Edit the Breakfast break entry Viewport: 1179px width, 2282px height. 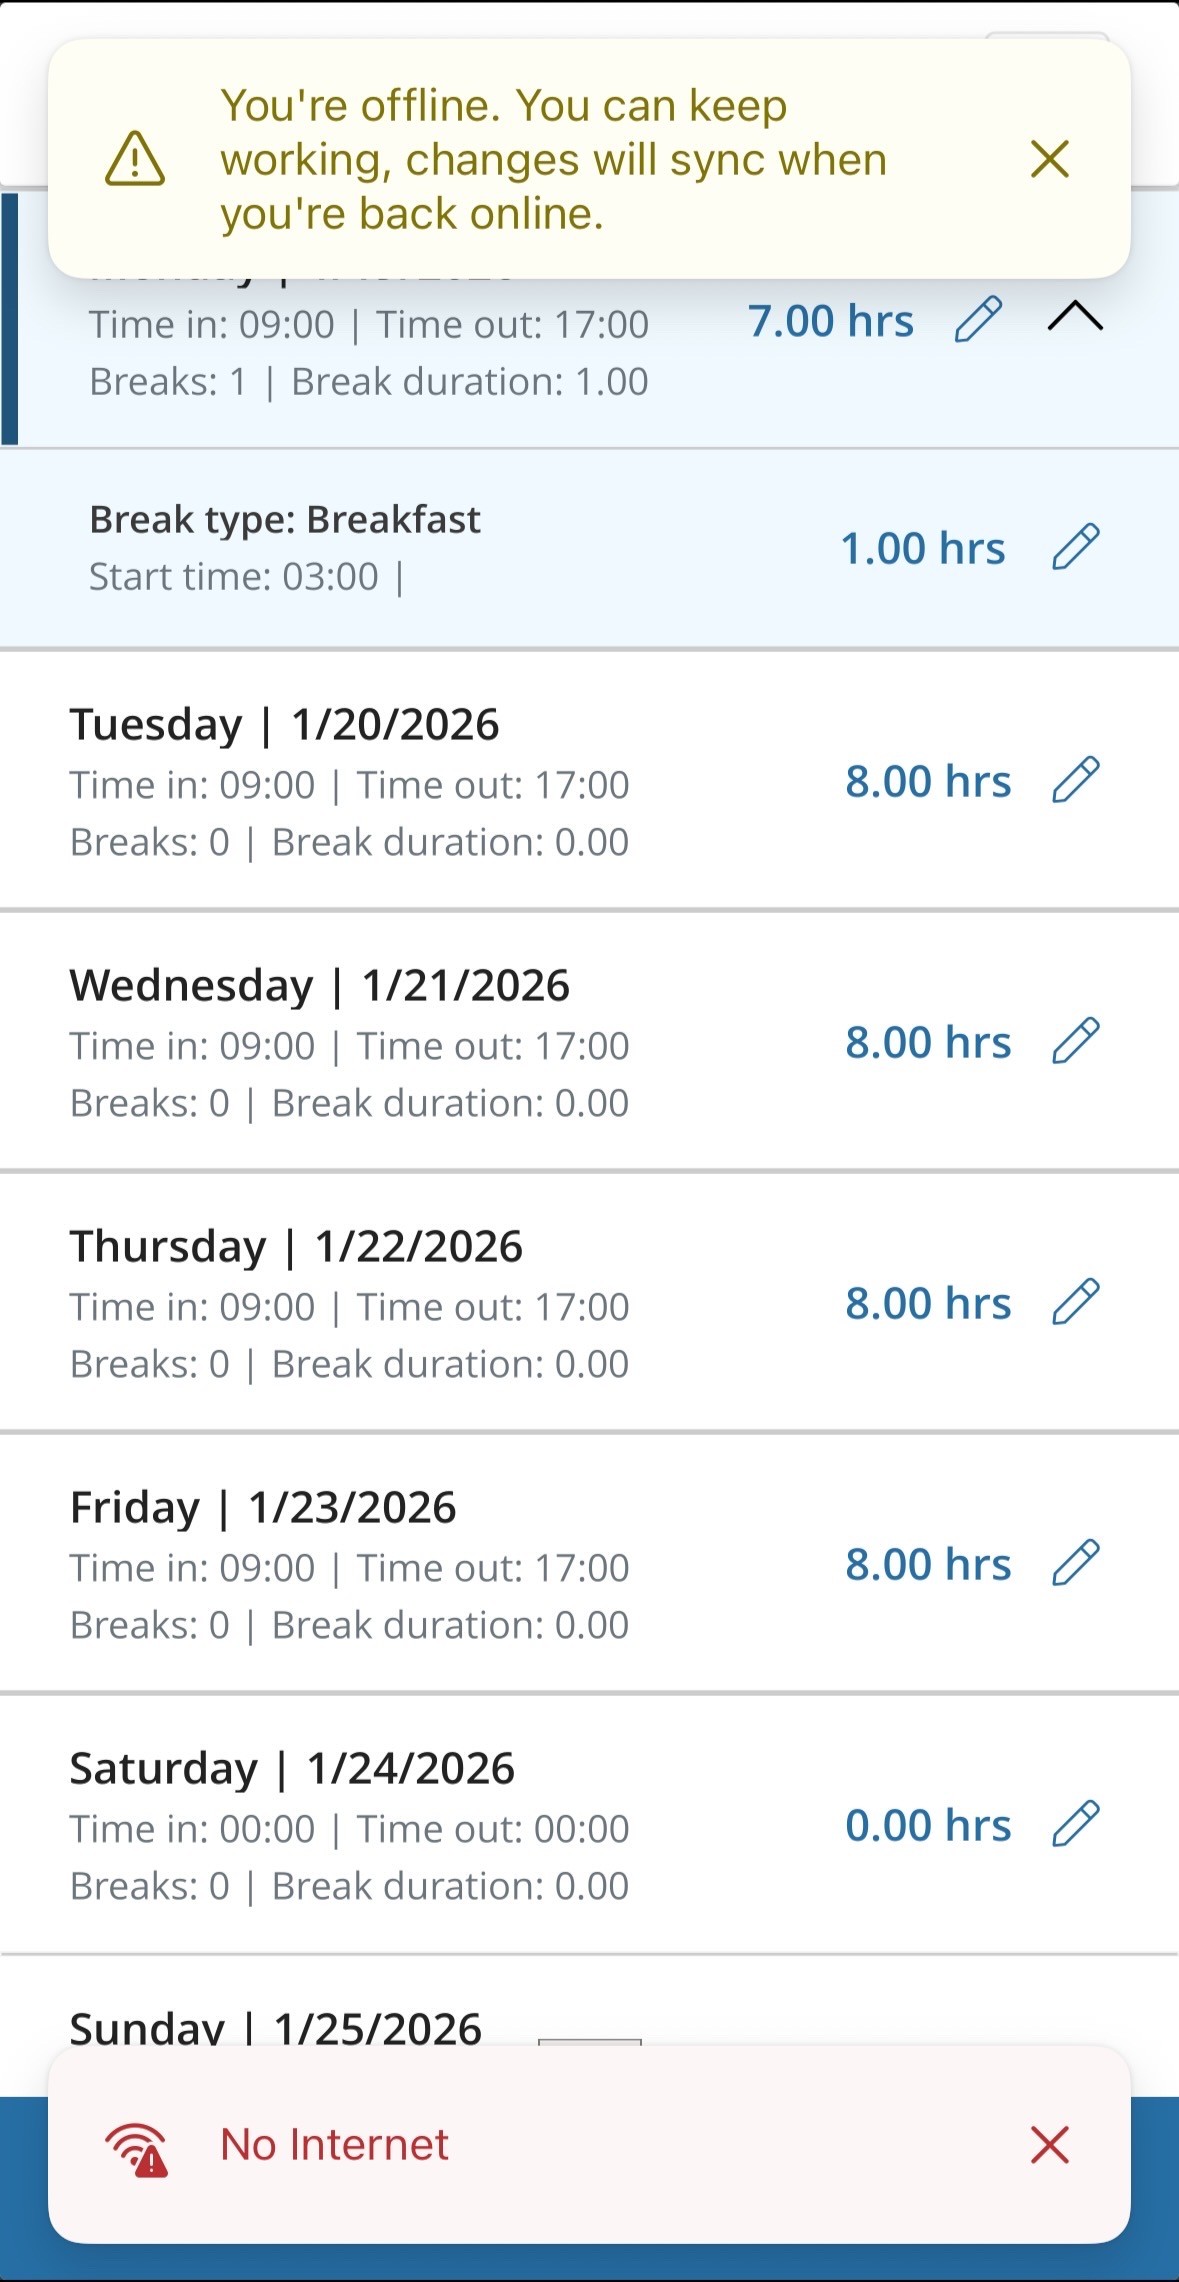1076,547
